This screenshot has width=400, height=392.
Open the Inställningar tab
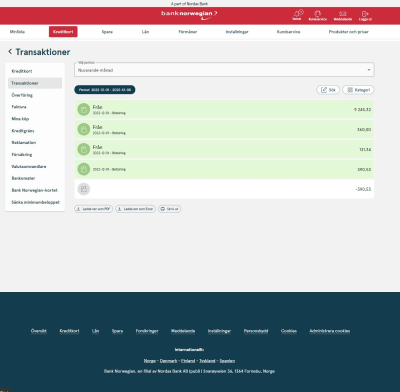(237, 32)
